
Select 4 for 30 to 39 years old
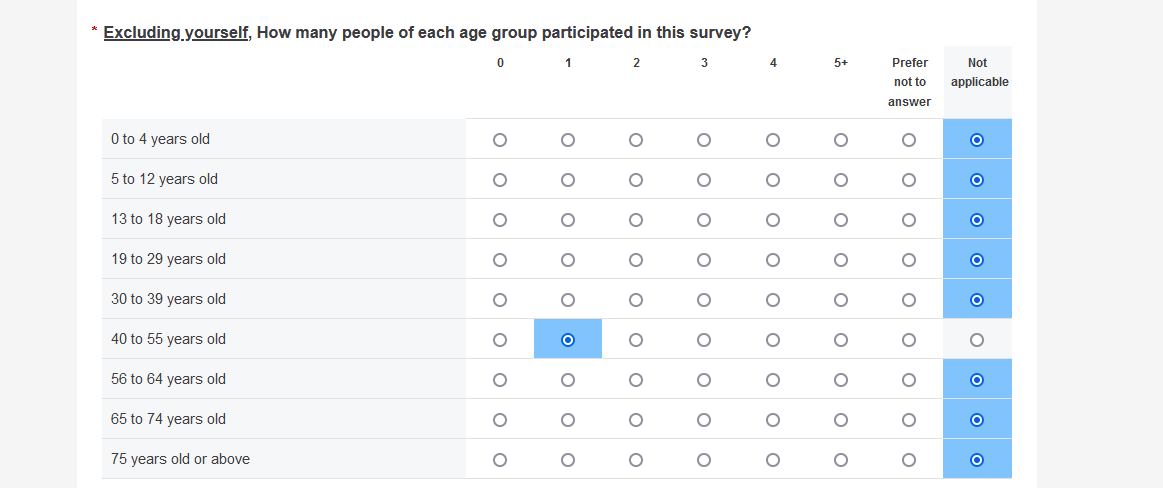click(773, 300)
